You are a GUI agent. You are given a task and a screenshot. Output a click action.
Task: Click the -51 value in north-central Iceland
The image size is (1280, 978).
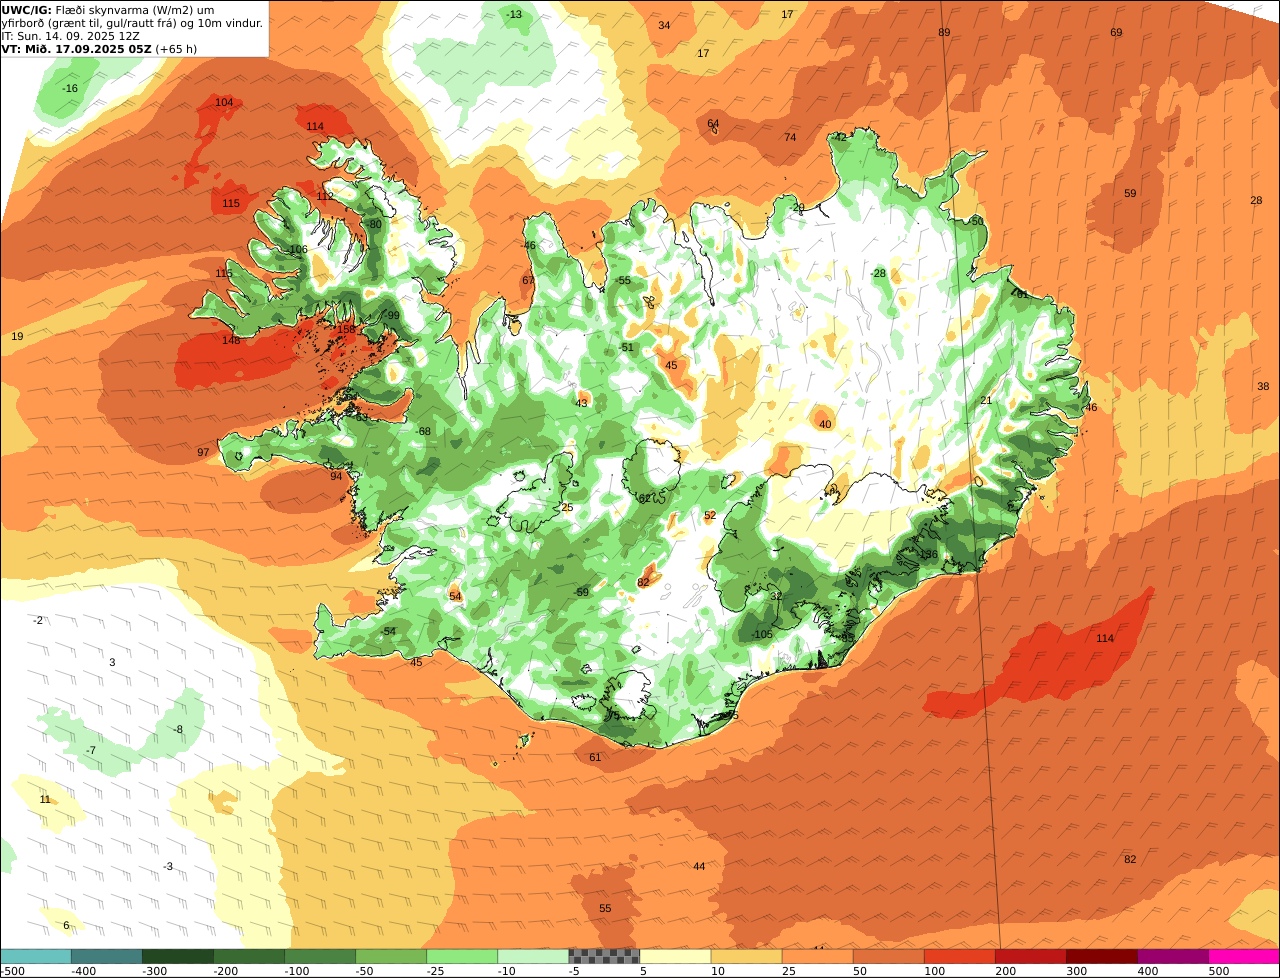[626, 348]
